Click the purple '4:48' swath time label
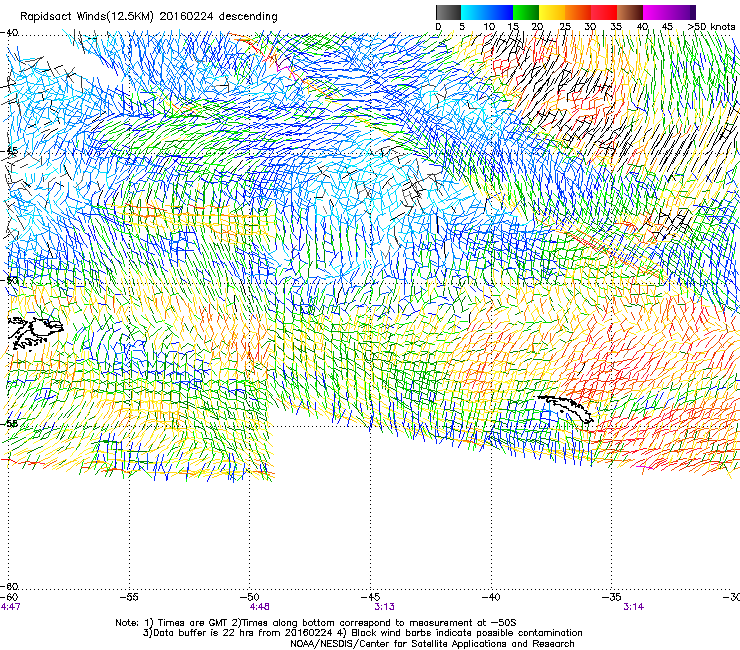 pos(260,607)
